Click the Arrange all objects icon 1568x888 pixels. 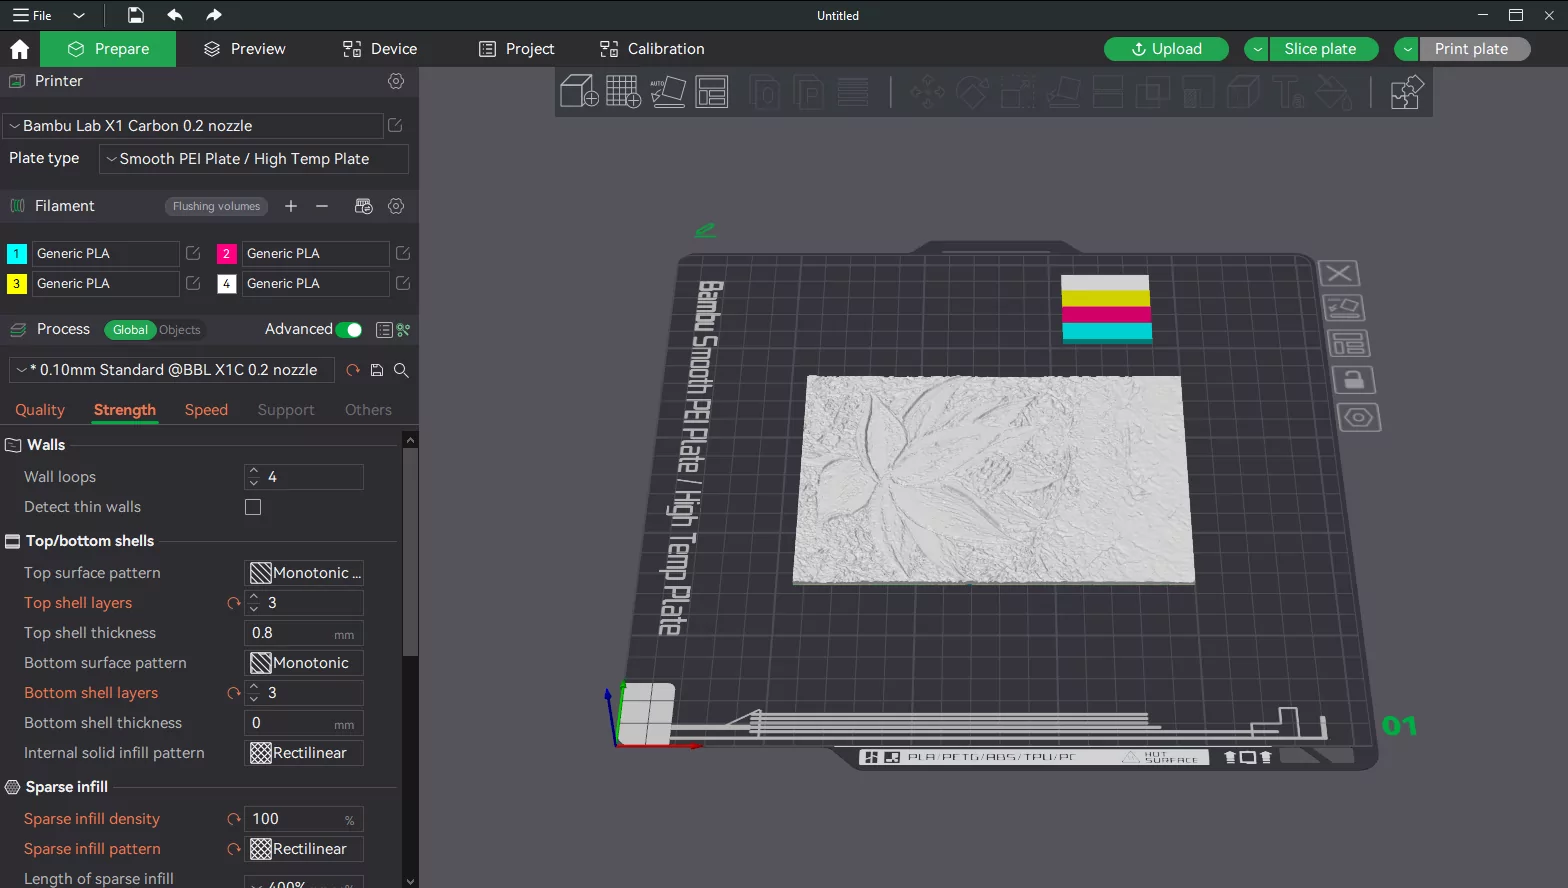coord(712,92)
